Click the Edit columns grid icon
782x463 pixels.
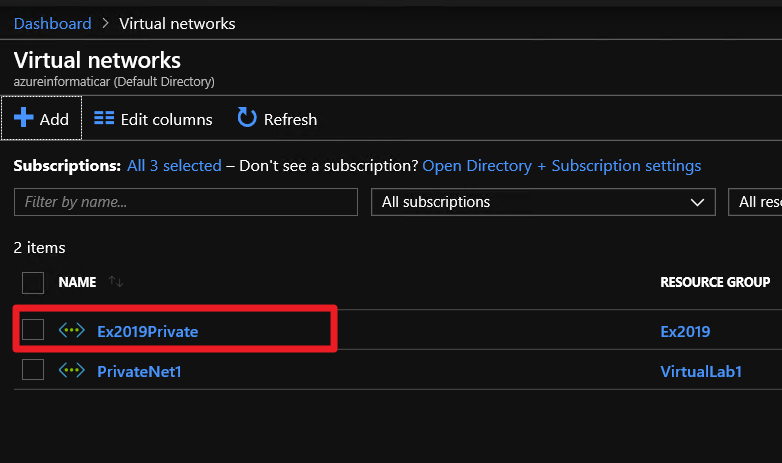click(x=104, y=118)
